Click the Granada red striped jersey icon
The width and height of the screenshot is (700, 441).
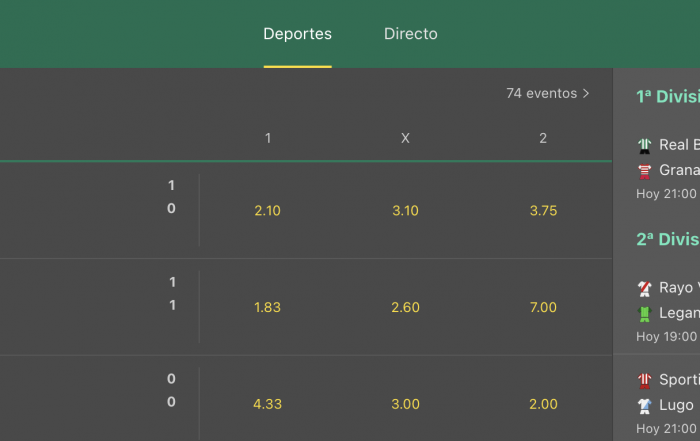[644, 171]
